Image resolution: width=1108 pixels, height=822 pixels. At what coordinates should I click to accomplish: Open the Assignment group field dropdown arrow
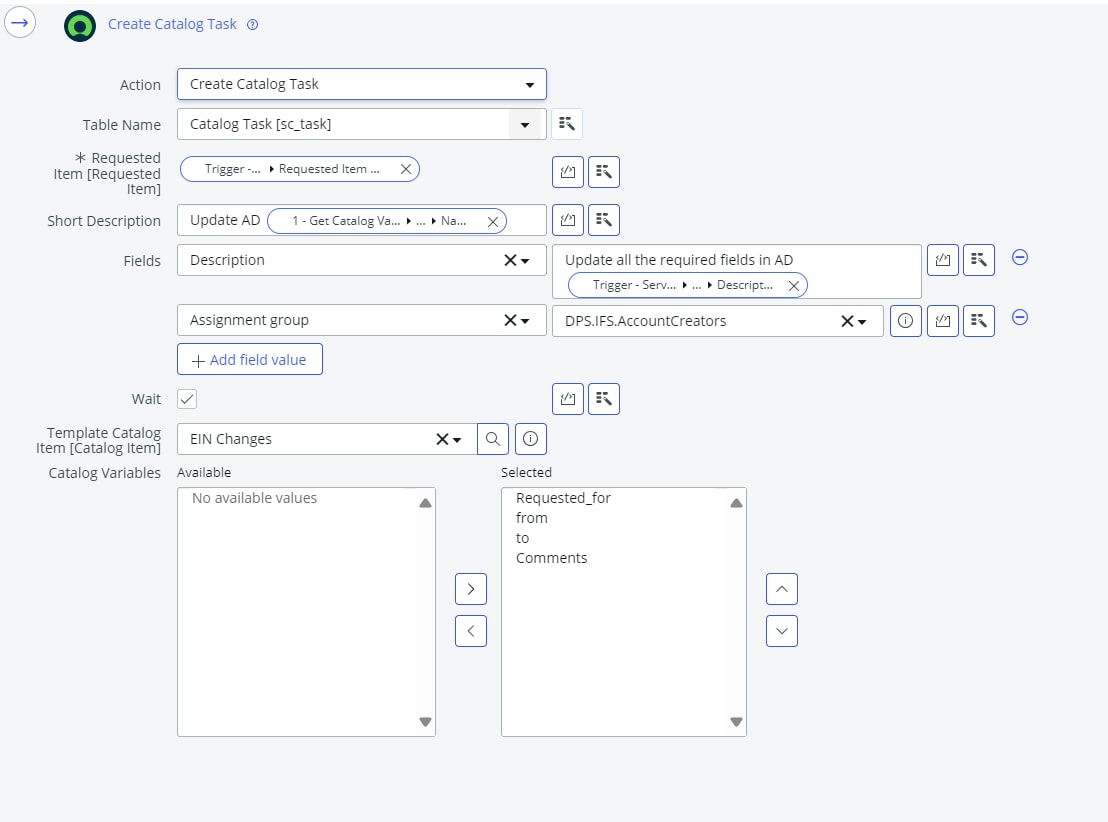tap(525, 321)
